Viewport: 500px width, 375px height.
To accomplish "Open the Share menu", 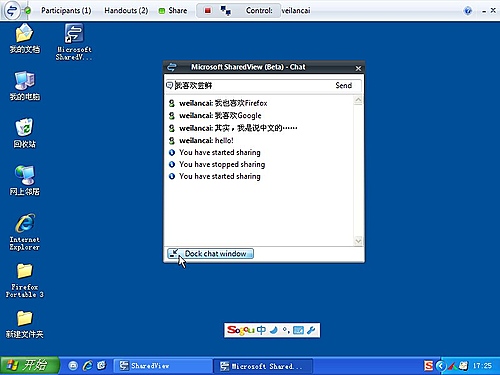I will 173,11.
